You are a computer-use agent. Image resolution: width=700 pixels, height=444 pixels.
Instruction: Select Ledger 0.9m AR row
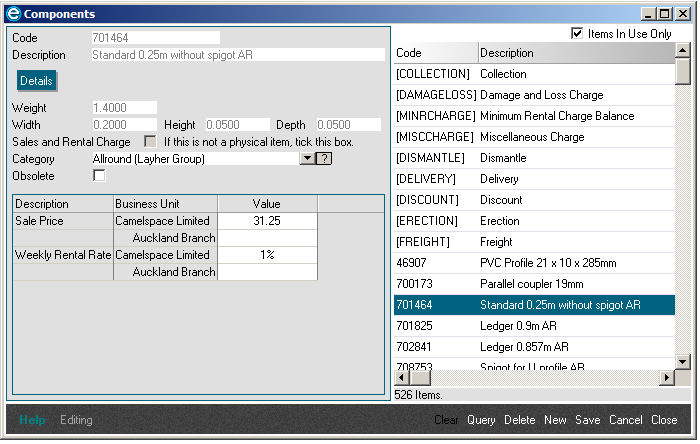pos(535,326)
